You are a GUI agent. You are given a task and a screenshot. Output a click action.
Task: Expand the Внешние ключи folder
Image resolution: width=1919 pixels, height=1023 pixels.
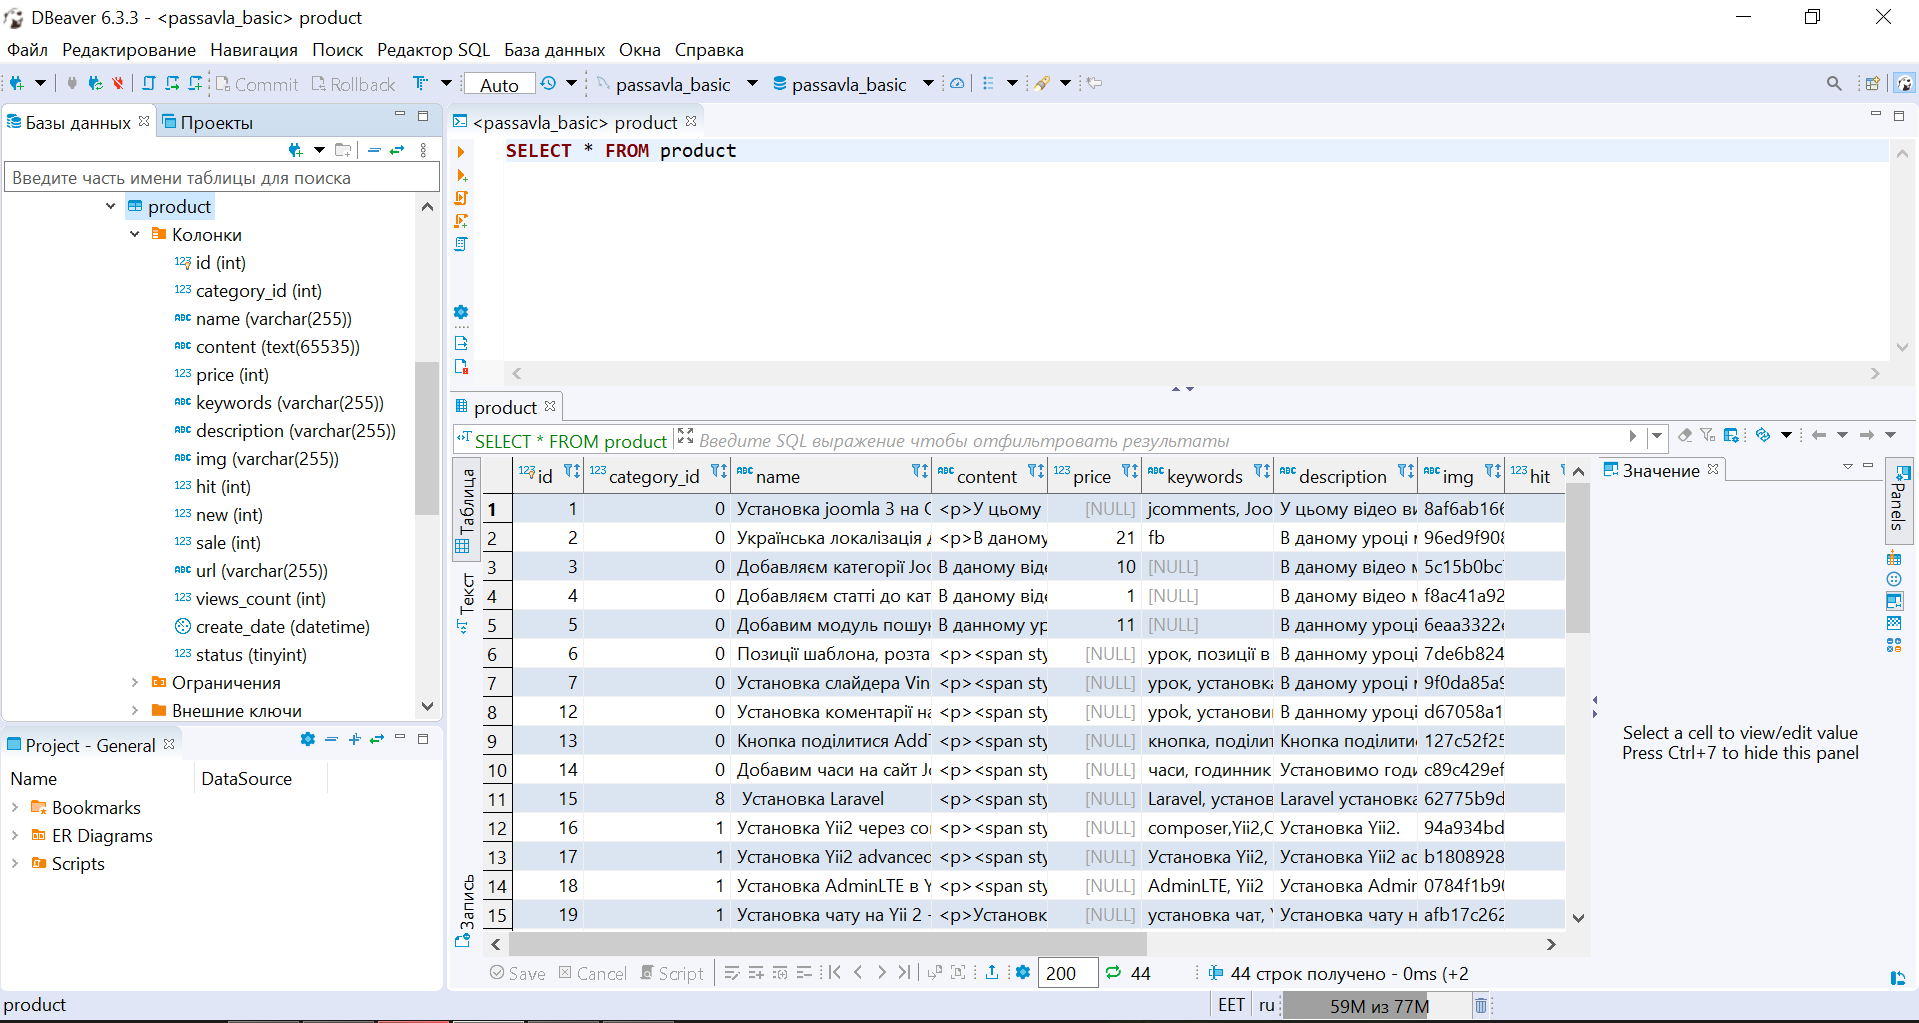click(x=135, y=710)
